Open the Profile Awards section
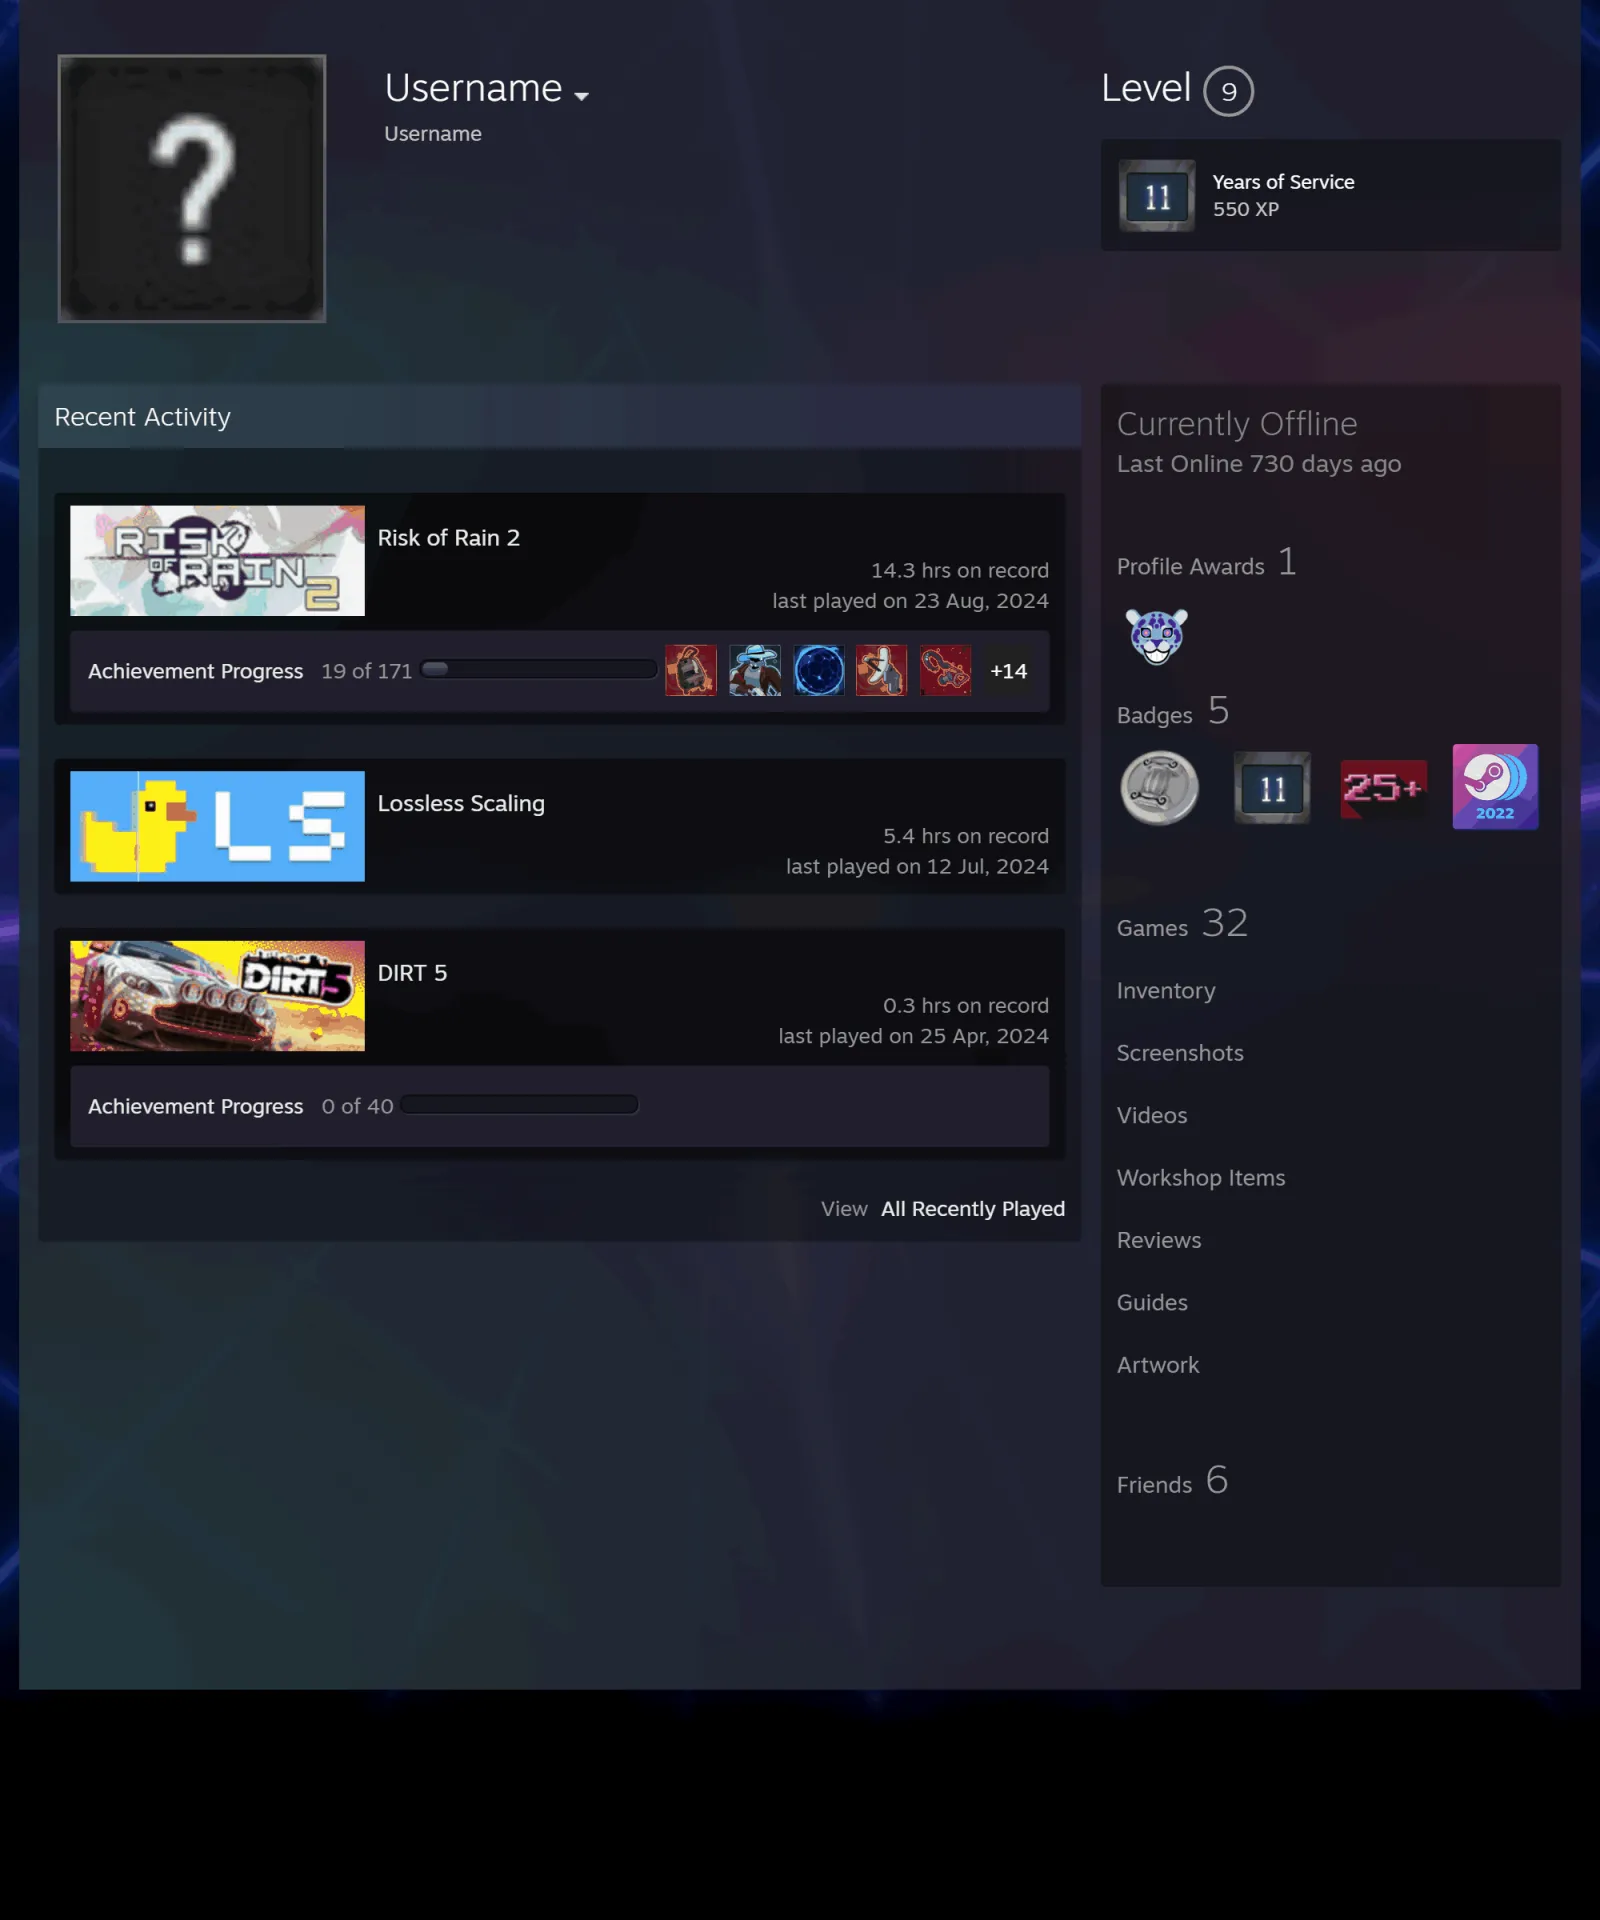 tap(1206, 563)
